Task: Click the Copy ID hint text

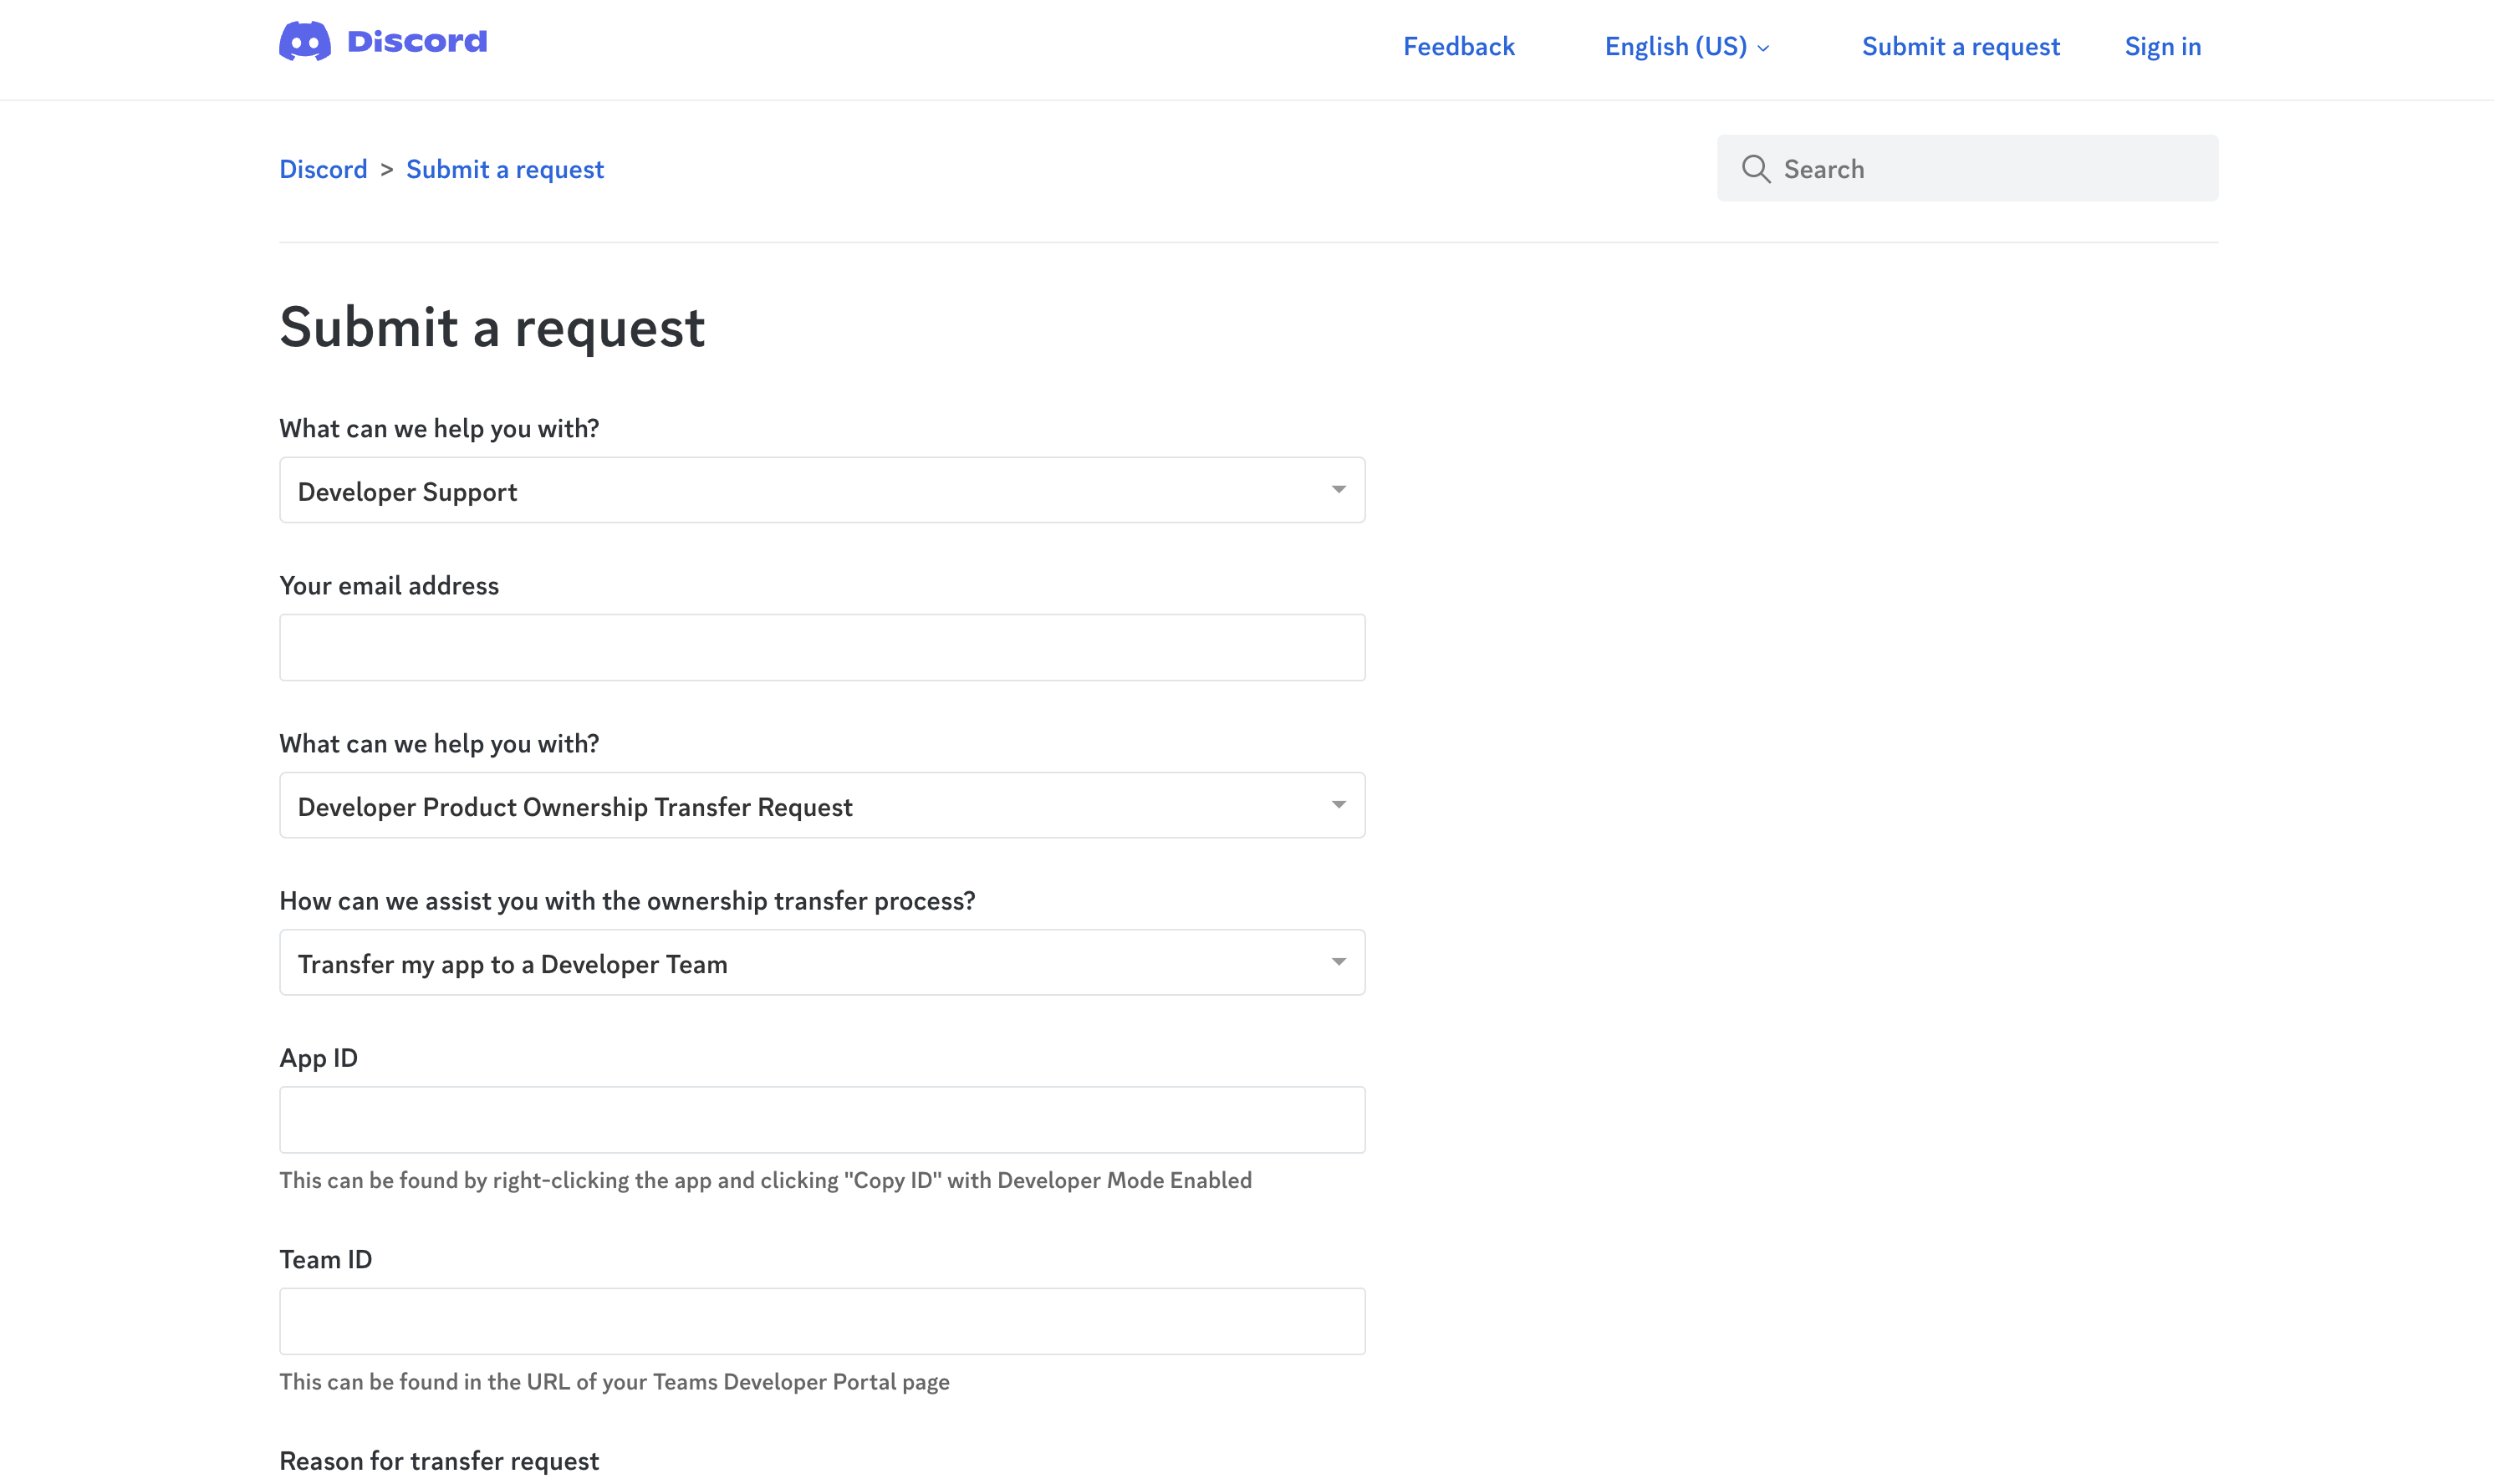Action: tap(765, 1180)
